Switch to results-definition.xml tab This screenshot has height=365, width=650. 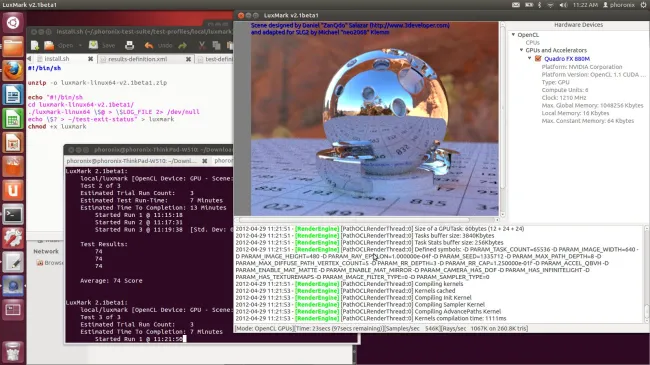coord(138,59)
